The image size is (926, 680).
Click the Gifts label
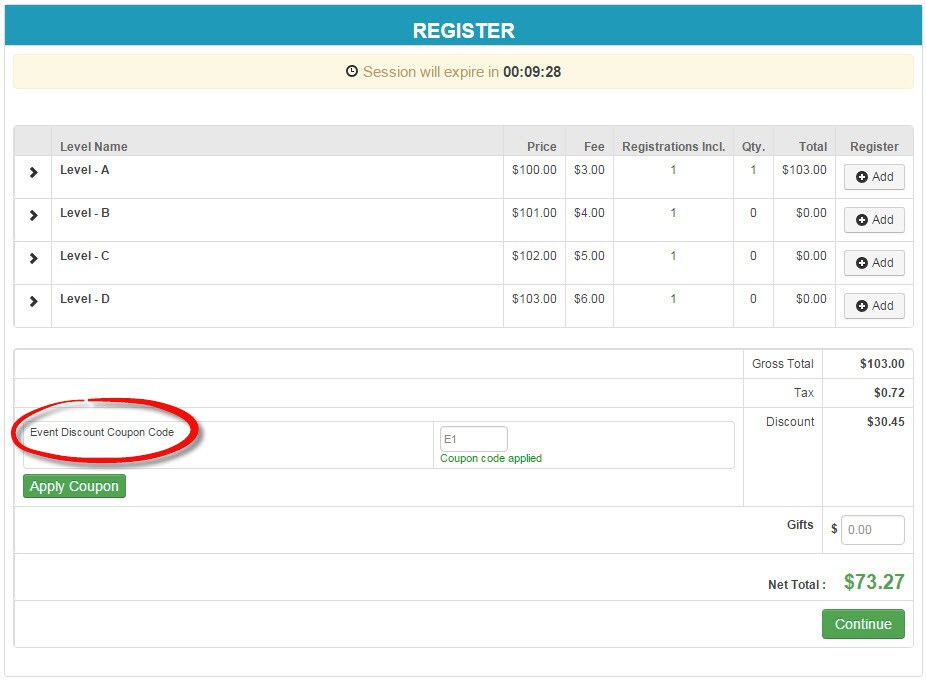click(800, 525)
